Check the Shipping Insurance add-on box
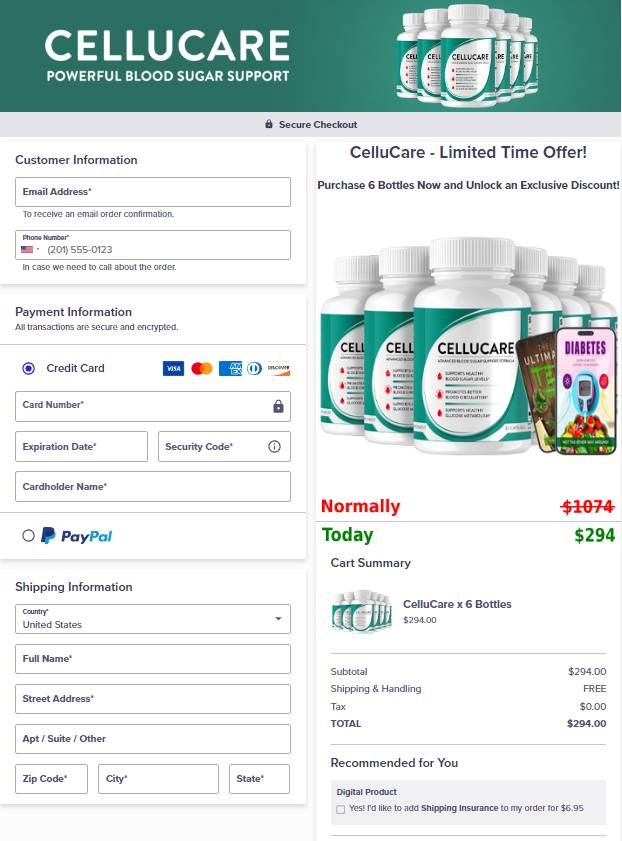The height and width of the screenshot is (841, 622). [x=340, y=809]
